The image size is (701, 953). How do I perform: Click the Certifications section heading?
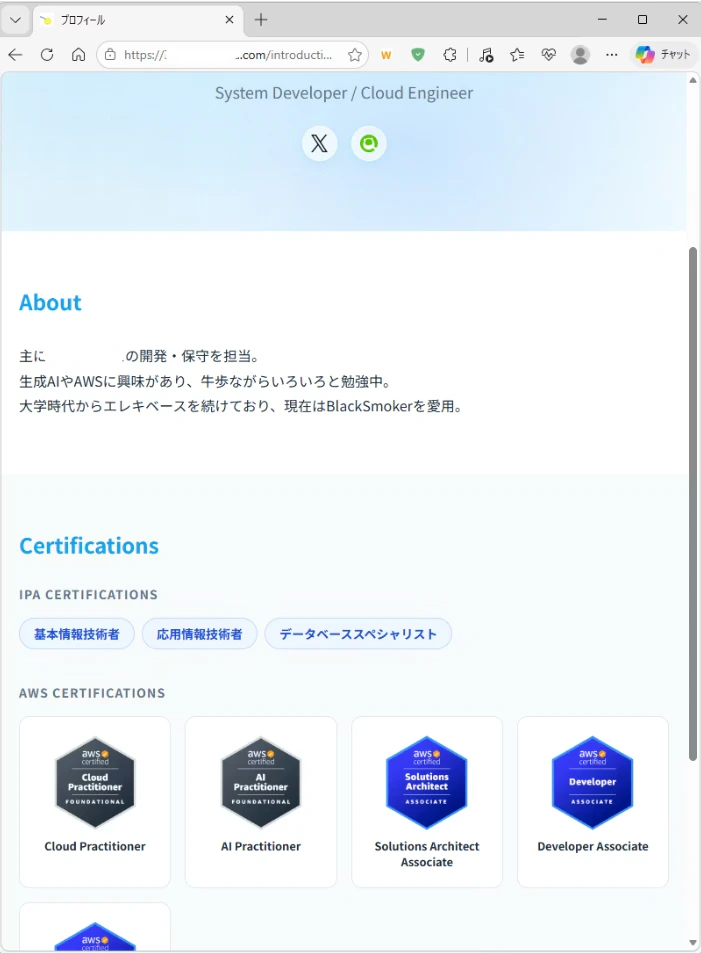[89, 546]
